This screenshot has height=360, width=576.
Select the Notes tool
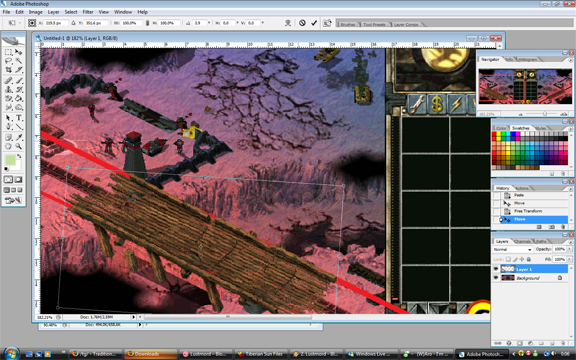click(x=8, y=137)
